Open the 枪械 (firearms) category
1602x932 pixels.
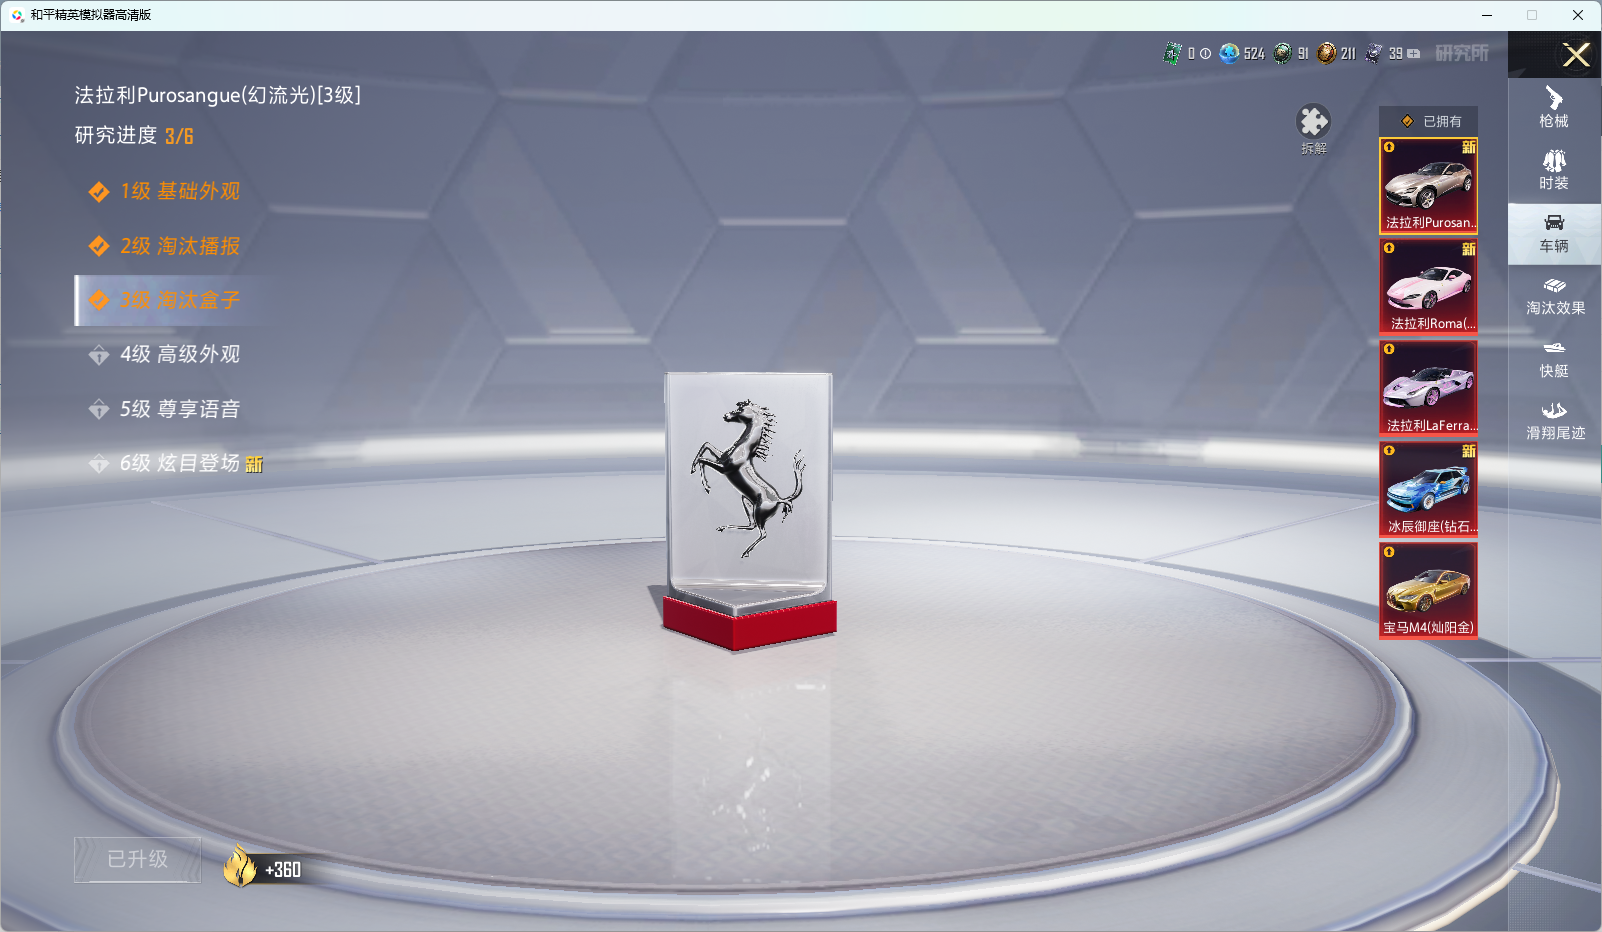point(1553,108)
